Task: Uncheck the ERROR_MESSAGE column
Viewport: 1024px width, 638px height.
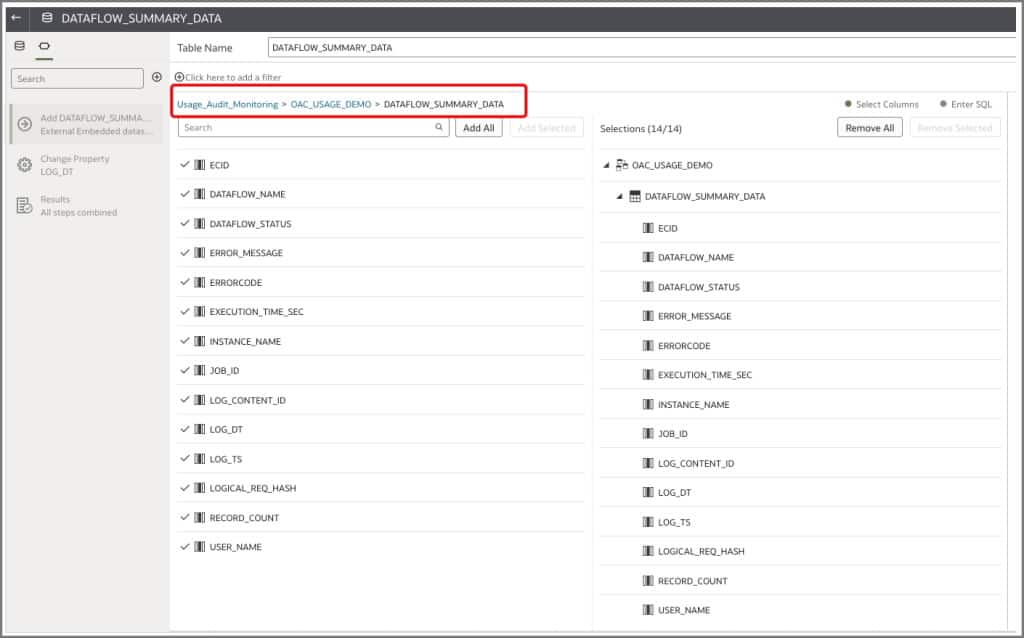Action: coord(185,253)
